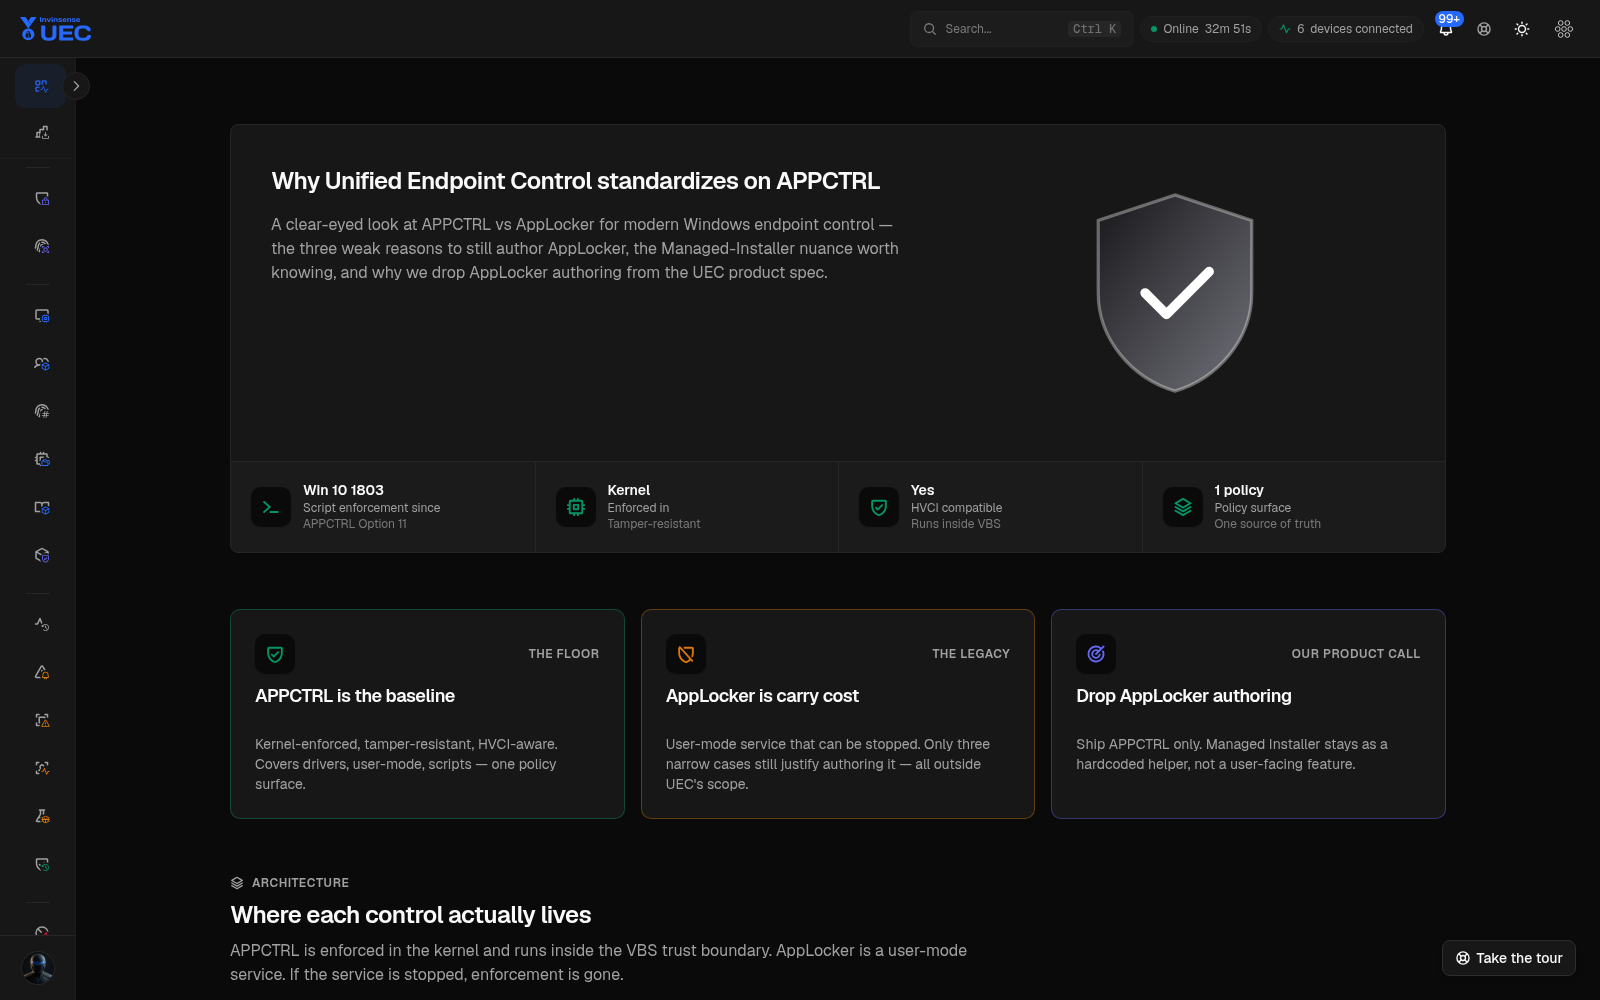The height and width of the screenshot is (1000, 1600).
Task: Select the Drop AppLocker authoring card
Action: click(x=1248, y=714)
